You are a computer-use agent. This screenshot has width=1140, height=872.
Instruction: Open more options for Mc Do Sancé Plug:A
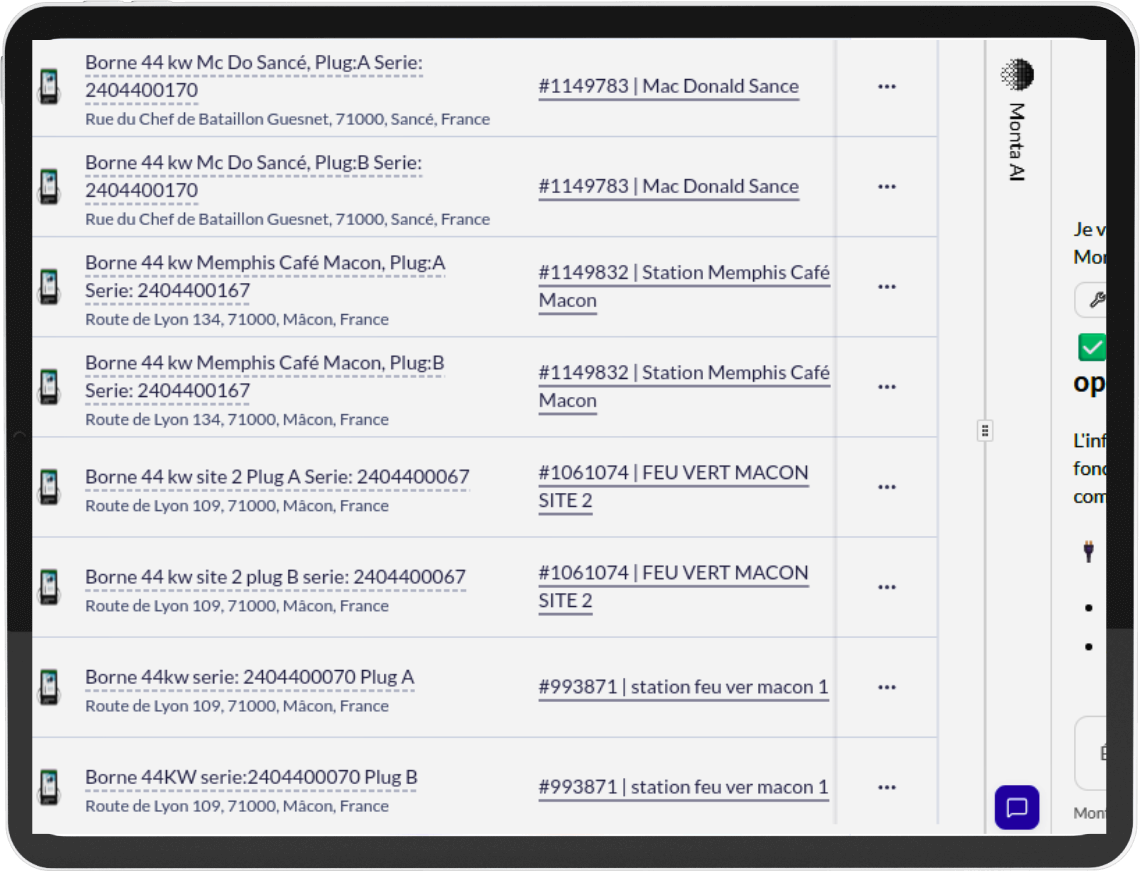(886, 87)
